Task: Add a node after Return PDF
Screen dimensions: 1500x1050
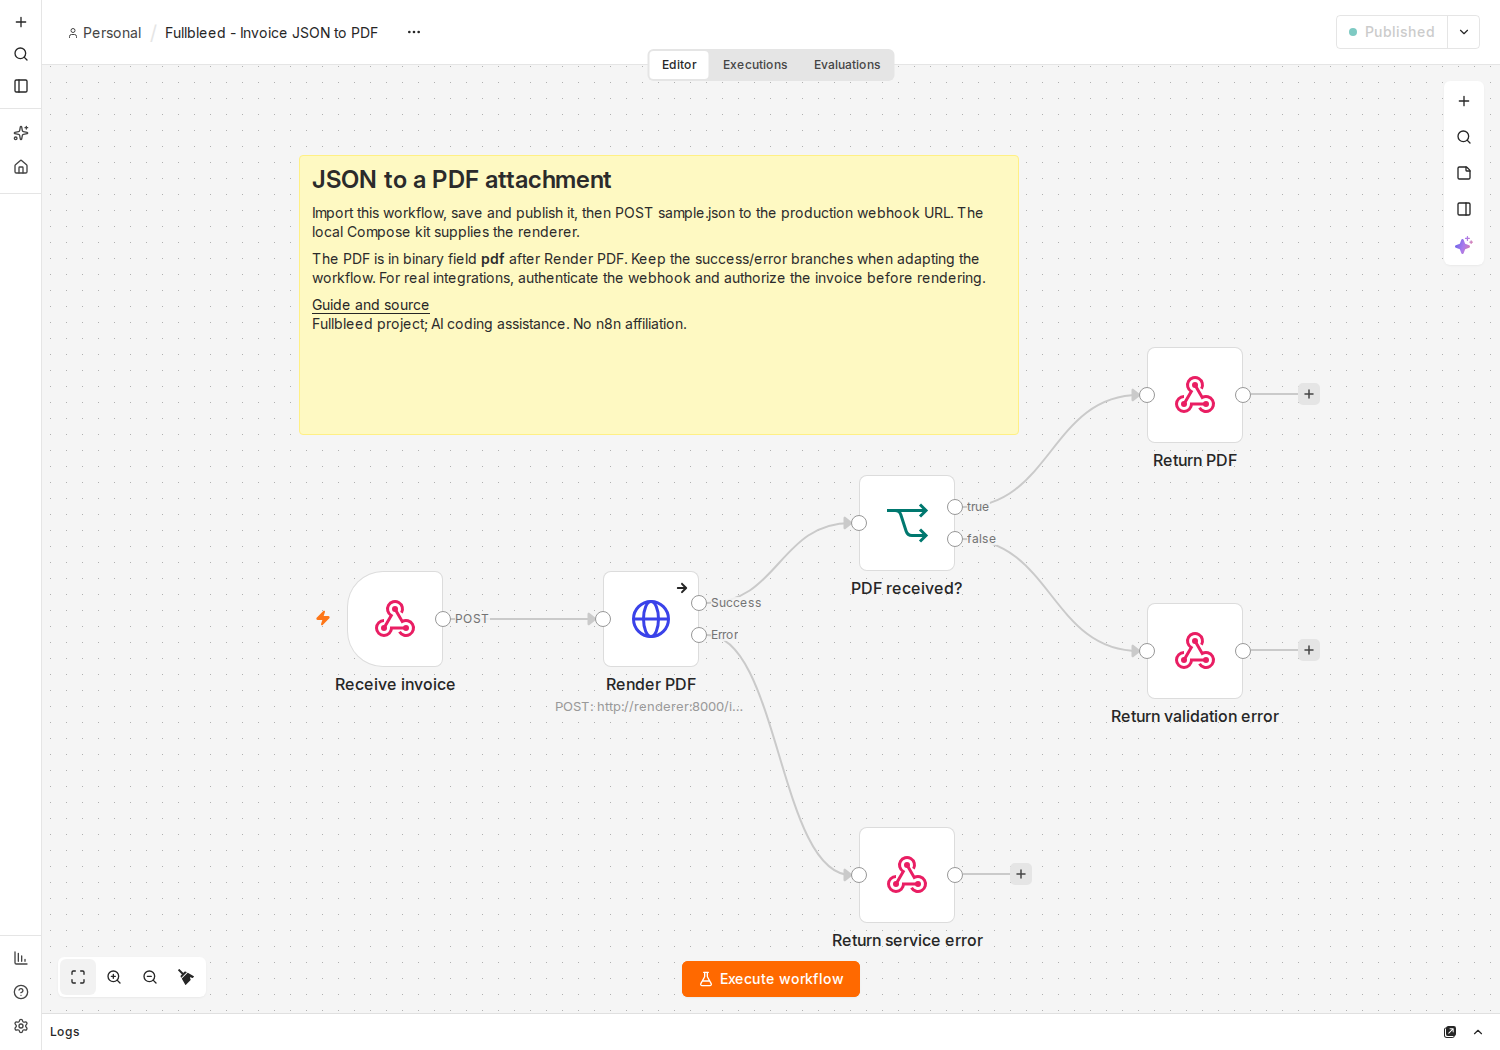Action: tap(1309, 394)
